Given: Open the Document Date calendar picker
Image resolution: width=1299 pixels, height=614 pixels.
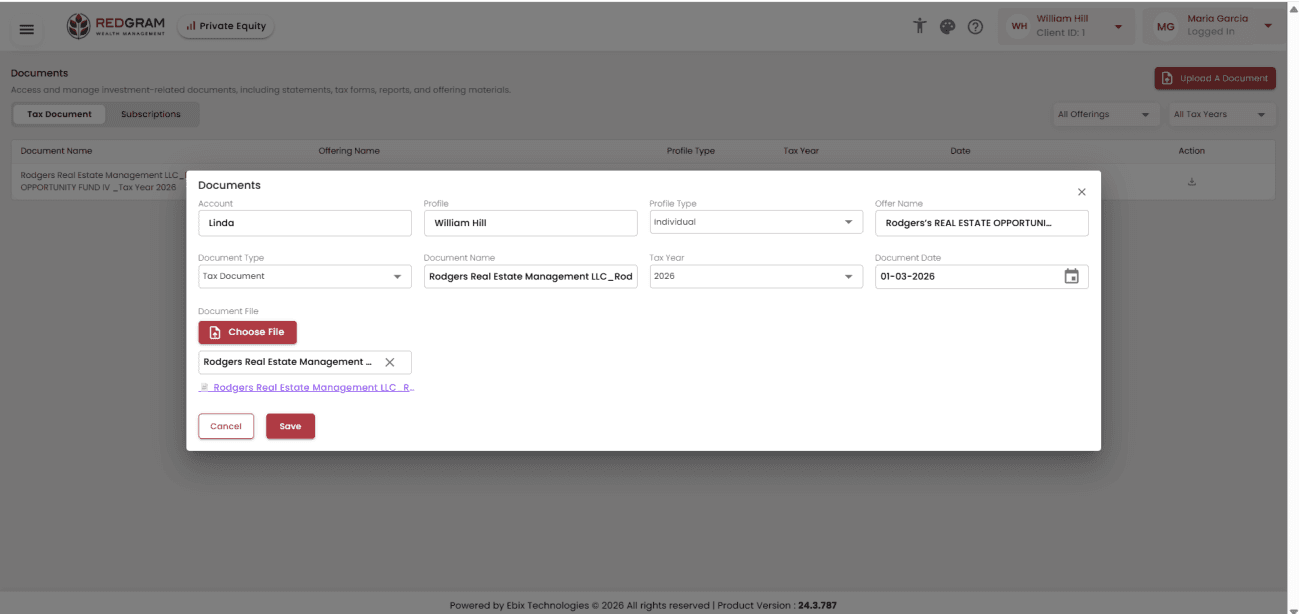Looking at the screenshot, I should point(1071,276).
